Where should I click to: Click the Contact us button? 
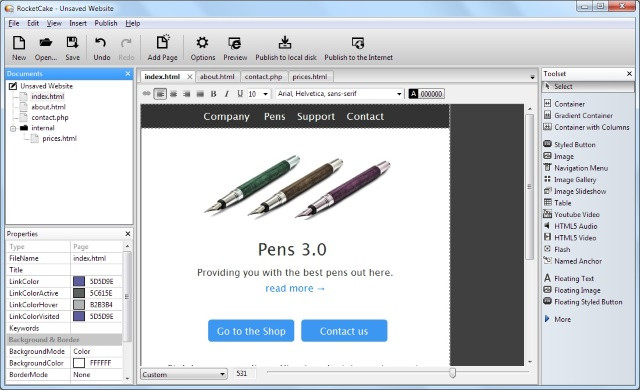tap(344, 331)
